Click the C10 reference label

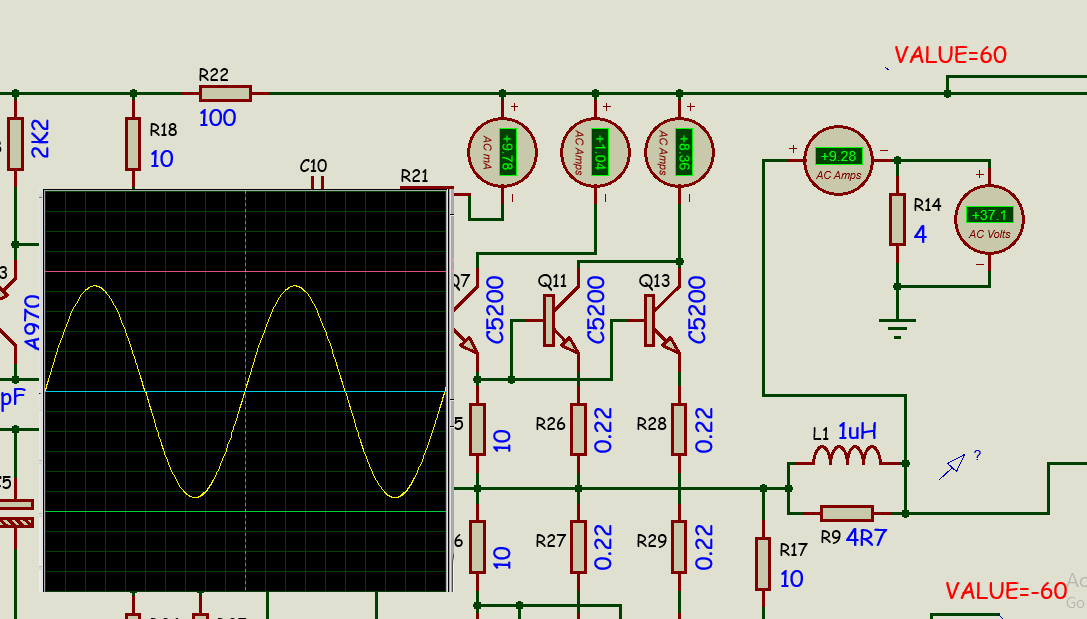(x=313, y=166)
